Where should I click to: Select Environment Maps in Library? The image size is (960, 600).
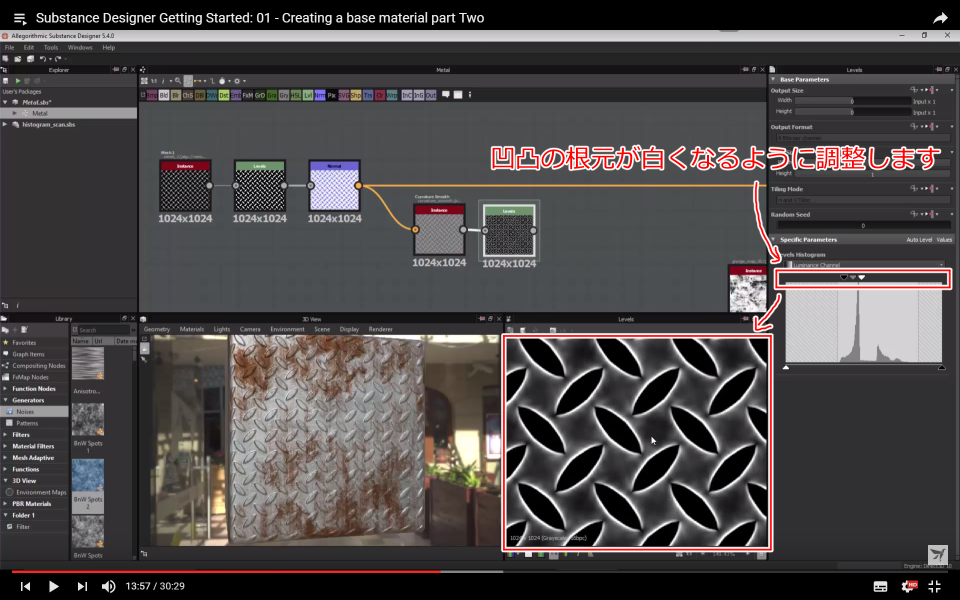click(42, 492)
